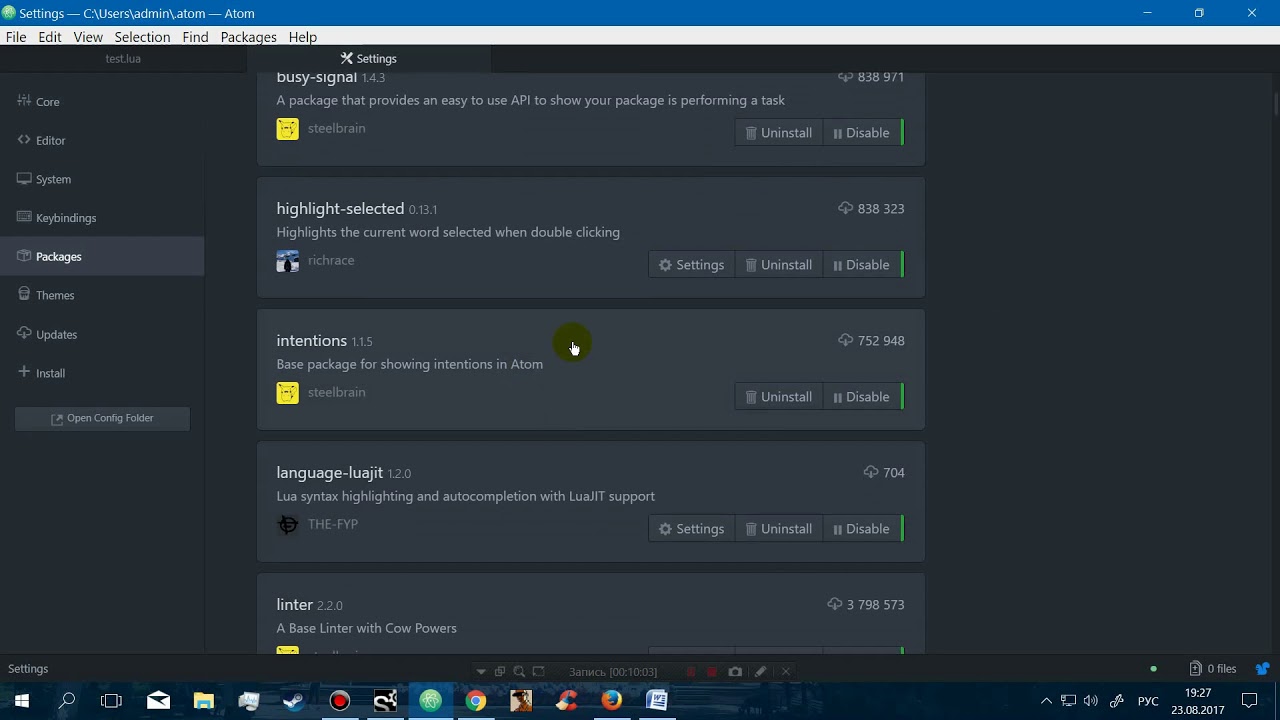Open THE-FYP author link
Viewport: 1280px width, 720px height.
(x=333, y=524)
